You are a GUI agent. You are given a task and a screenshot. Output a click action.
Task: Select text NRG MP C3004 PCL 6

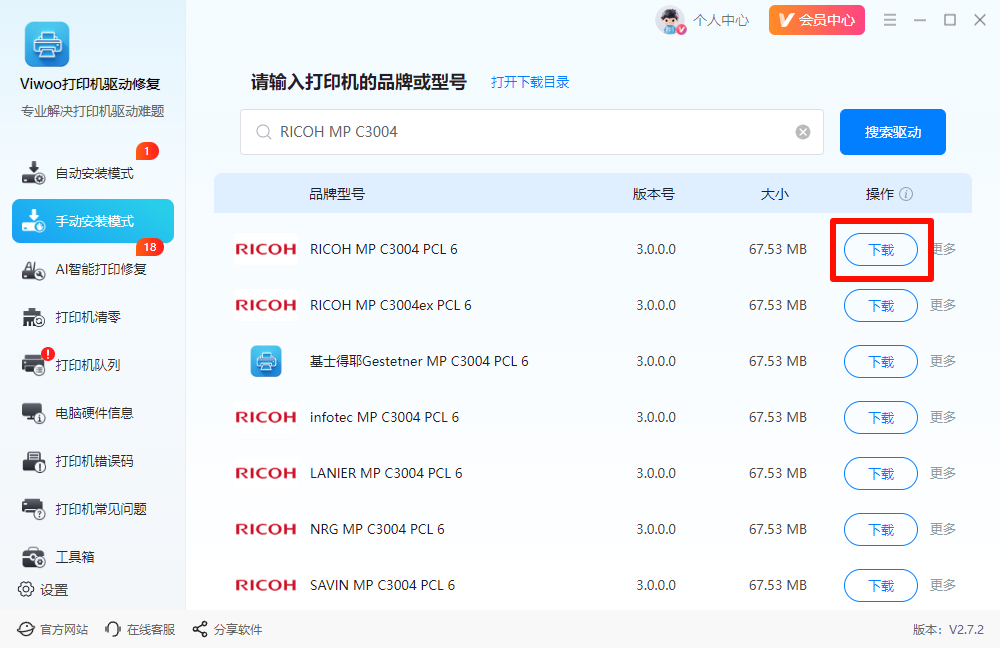click(377, 529)
